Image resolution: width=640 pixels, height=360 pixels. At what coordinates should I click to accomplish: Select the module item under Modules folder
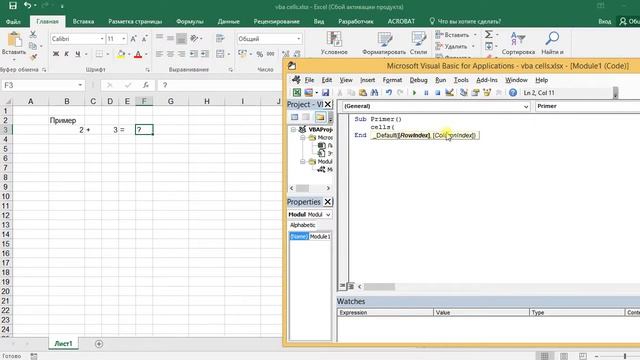pos(326,169)
